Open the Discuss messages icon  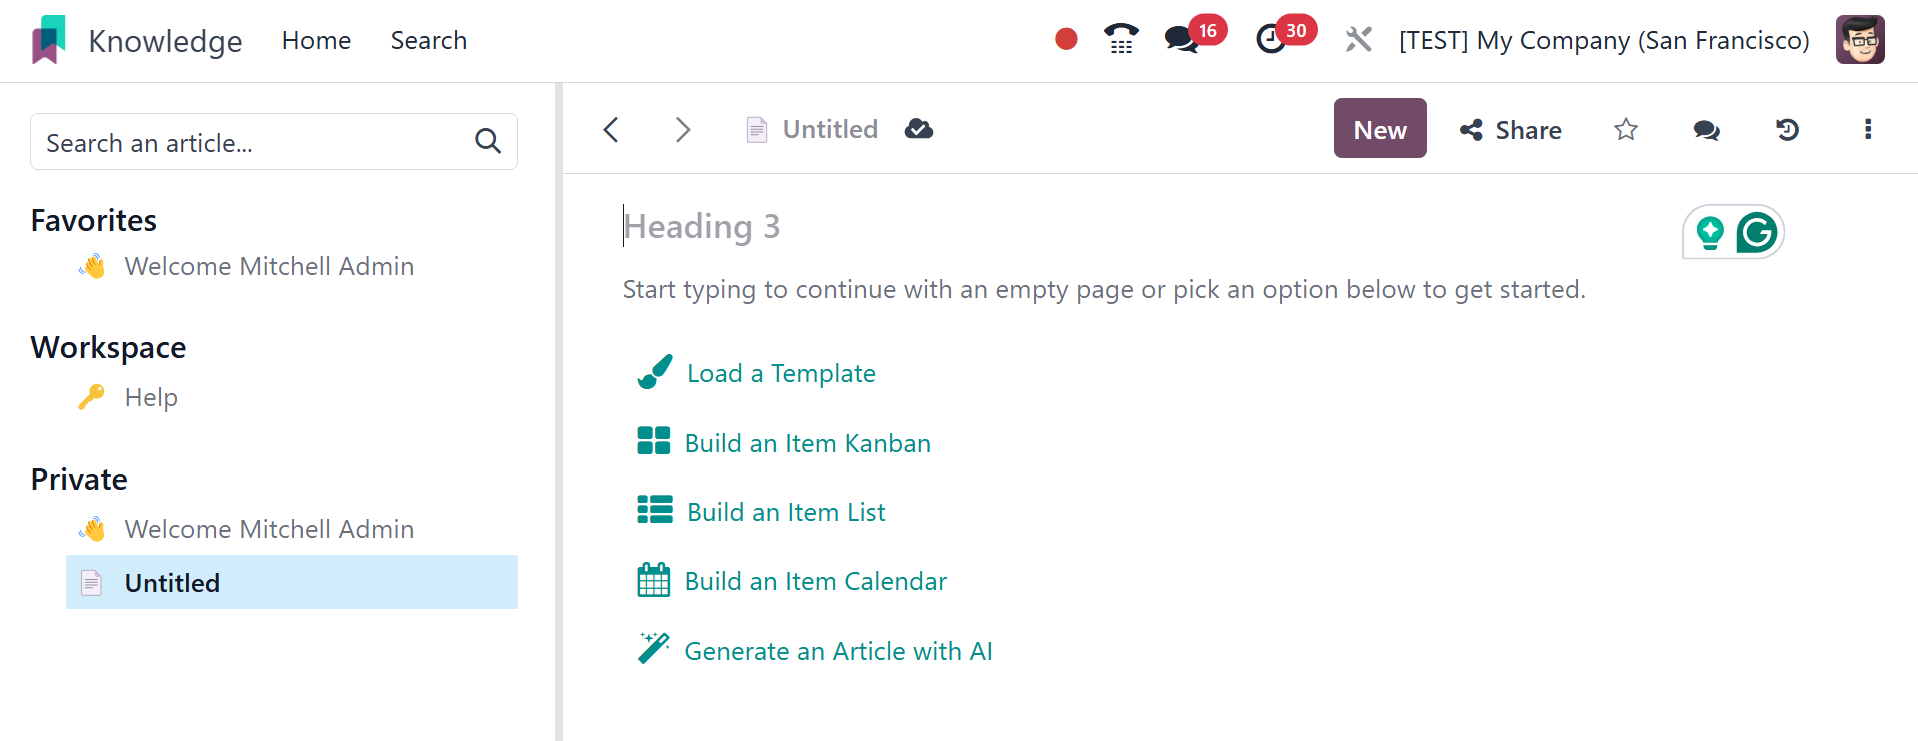(1182, 40)
